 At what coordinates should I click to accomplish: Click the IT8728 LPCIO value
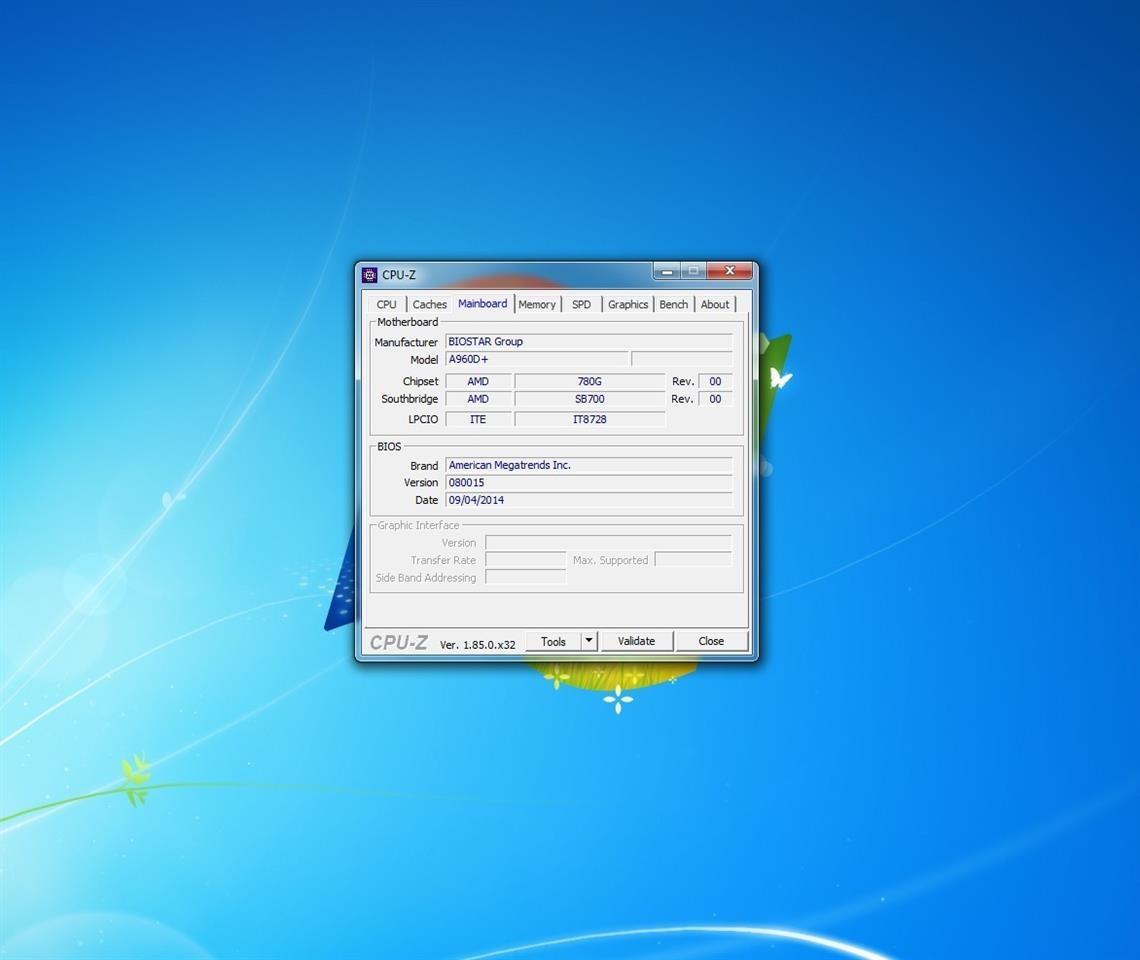(590, 419)
